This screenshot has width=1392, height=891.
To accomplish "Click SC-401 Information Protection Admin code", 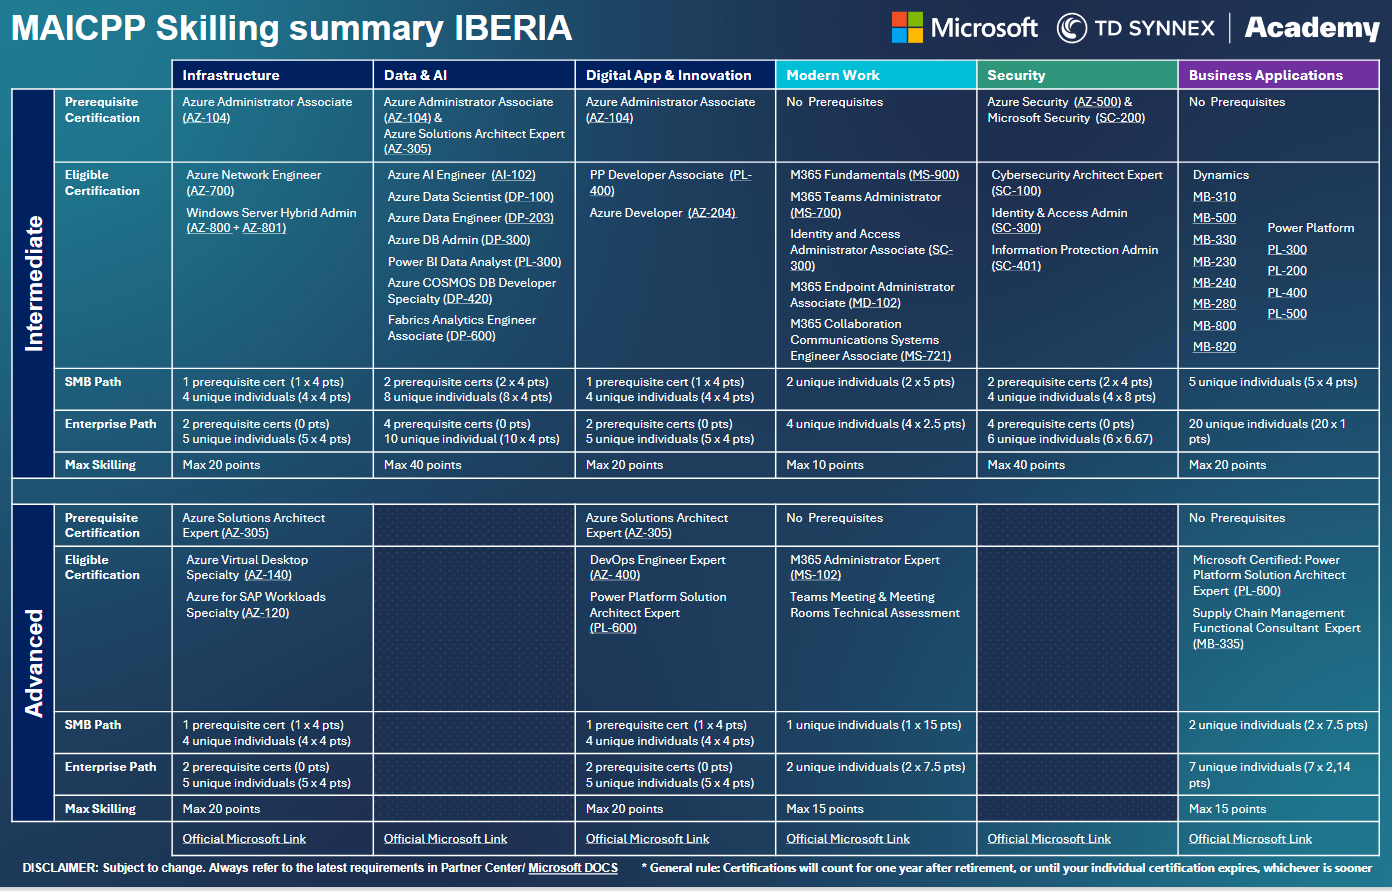I will click(x=1016, y=266).
